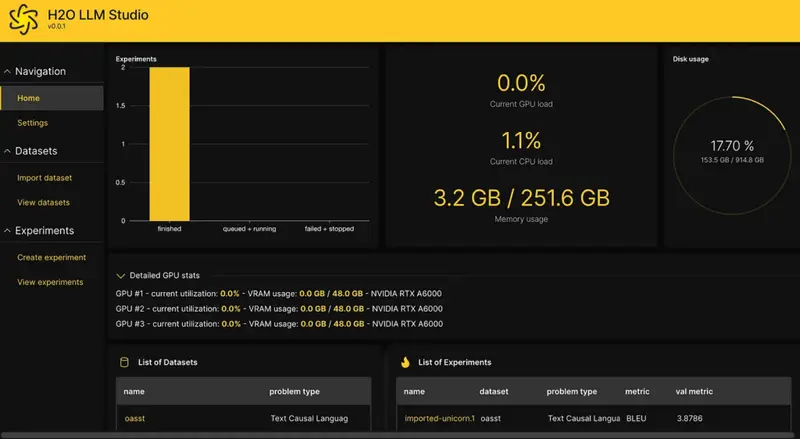Click the dataset column header in experiments table
This screenshot has height=439, width=800.
[493, 392]
